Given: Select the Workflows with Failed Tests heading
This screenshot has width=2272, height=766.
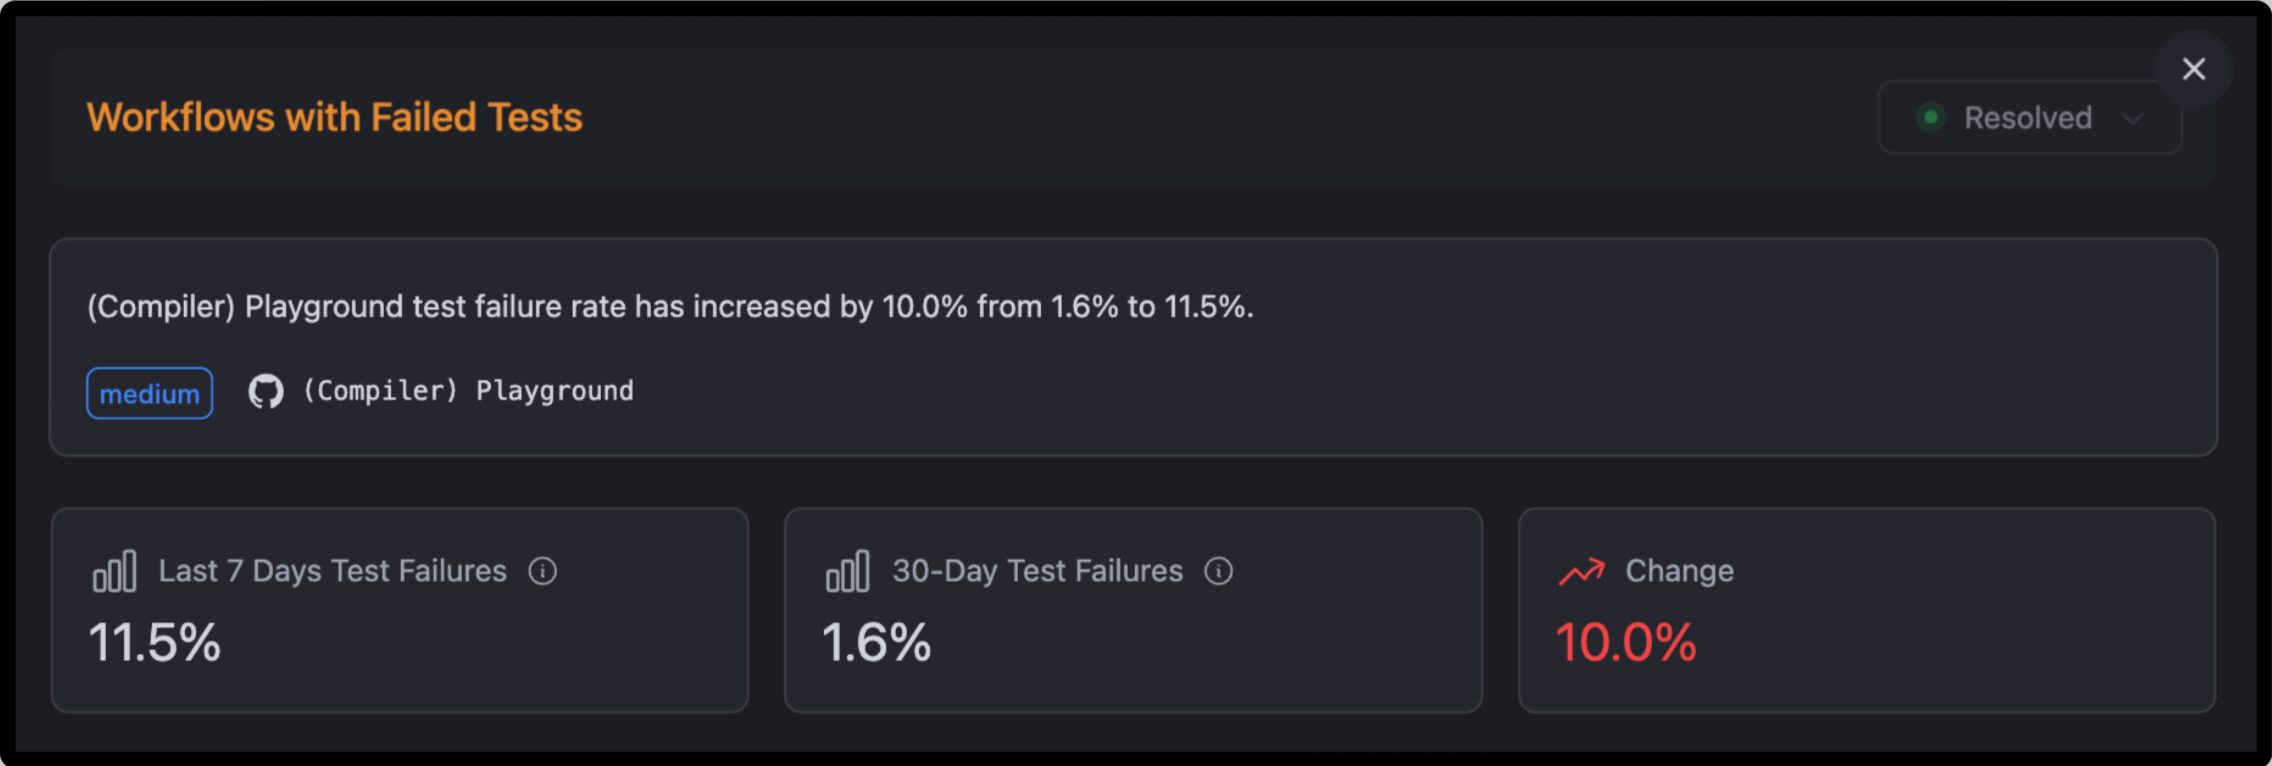Looking at the screenshot, I should (334, 117).
